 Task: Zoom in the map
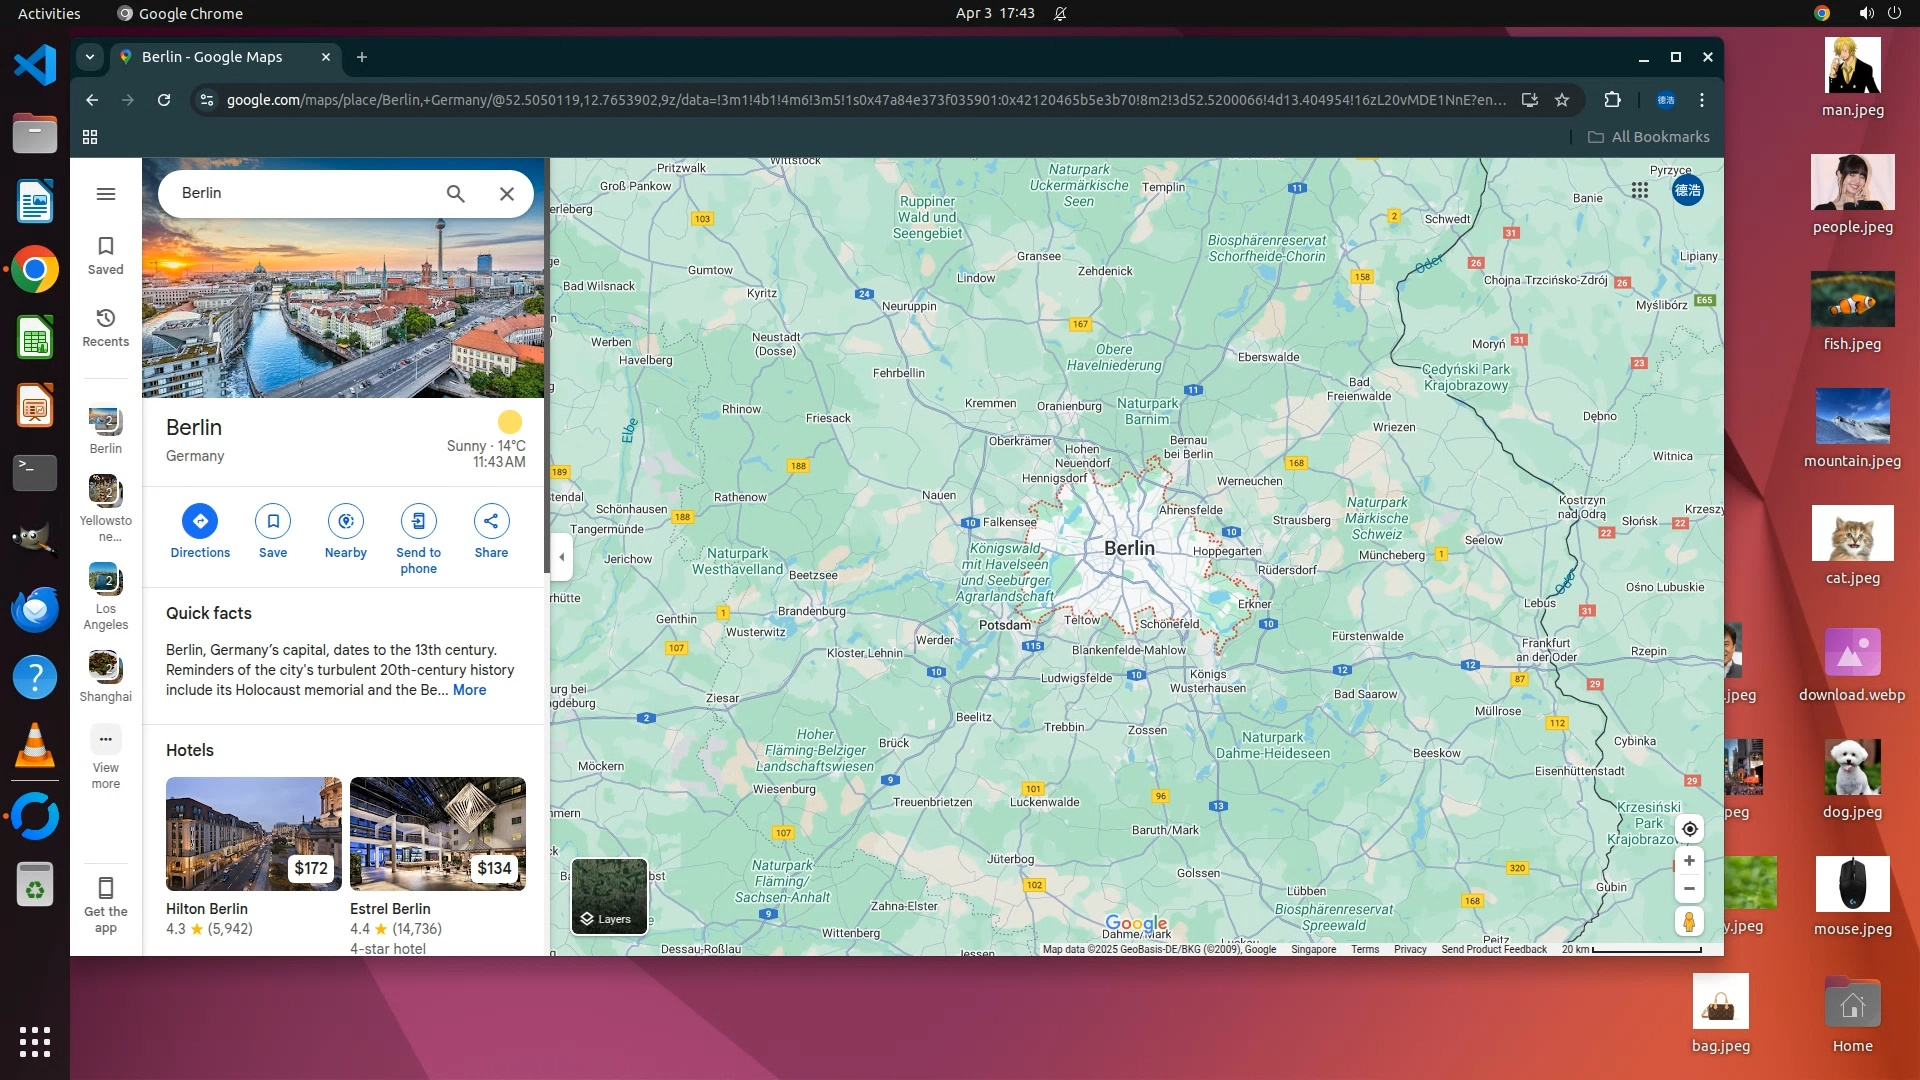coord(1689,861)
